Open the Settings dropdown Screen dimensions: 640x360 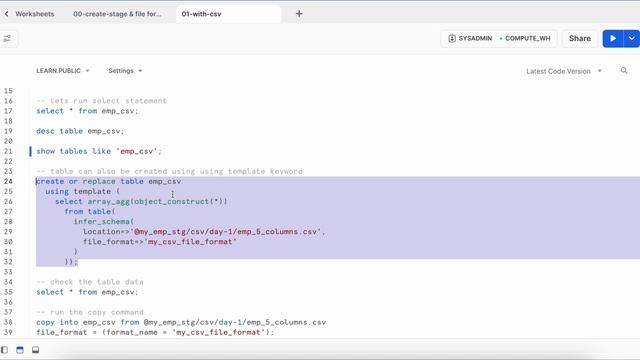click(125, 71)
